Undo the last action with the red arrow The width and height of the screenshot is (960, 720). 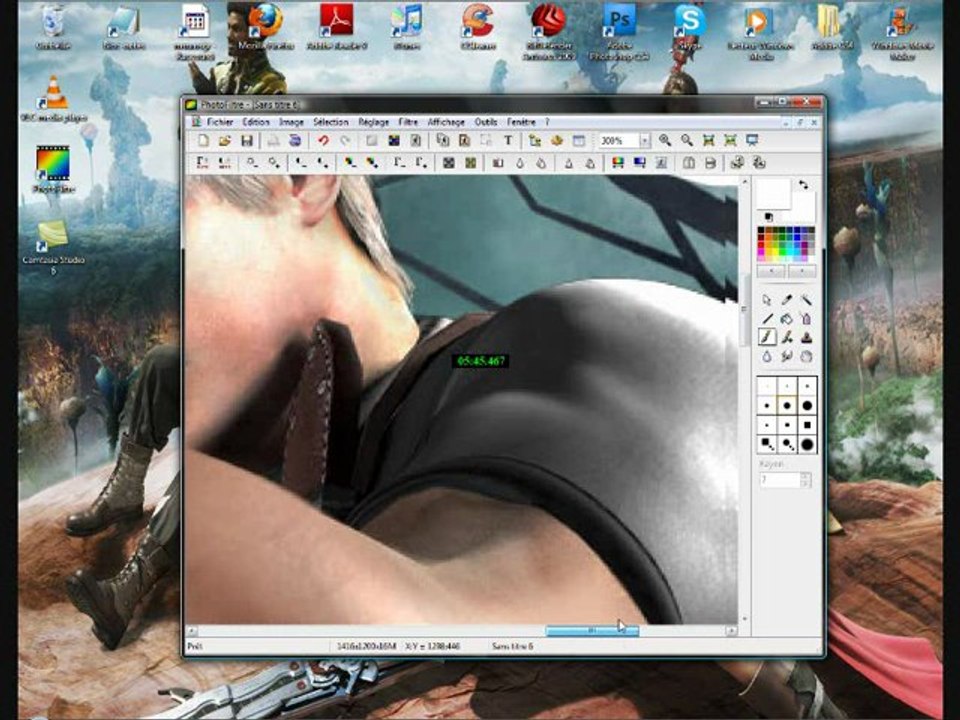pyautogui.click(x=323, y=141)
